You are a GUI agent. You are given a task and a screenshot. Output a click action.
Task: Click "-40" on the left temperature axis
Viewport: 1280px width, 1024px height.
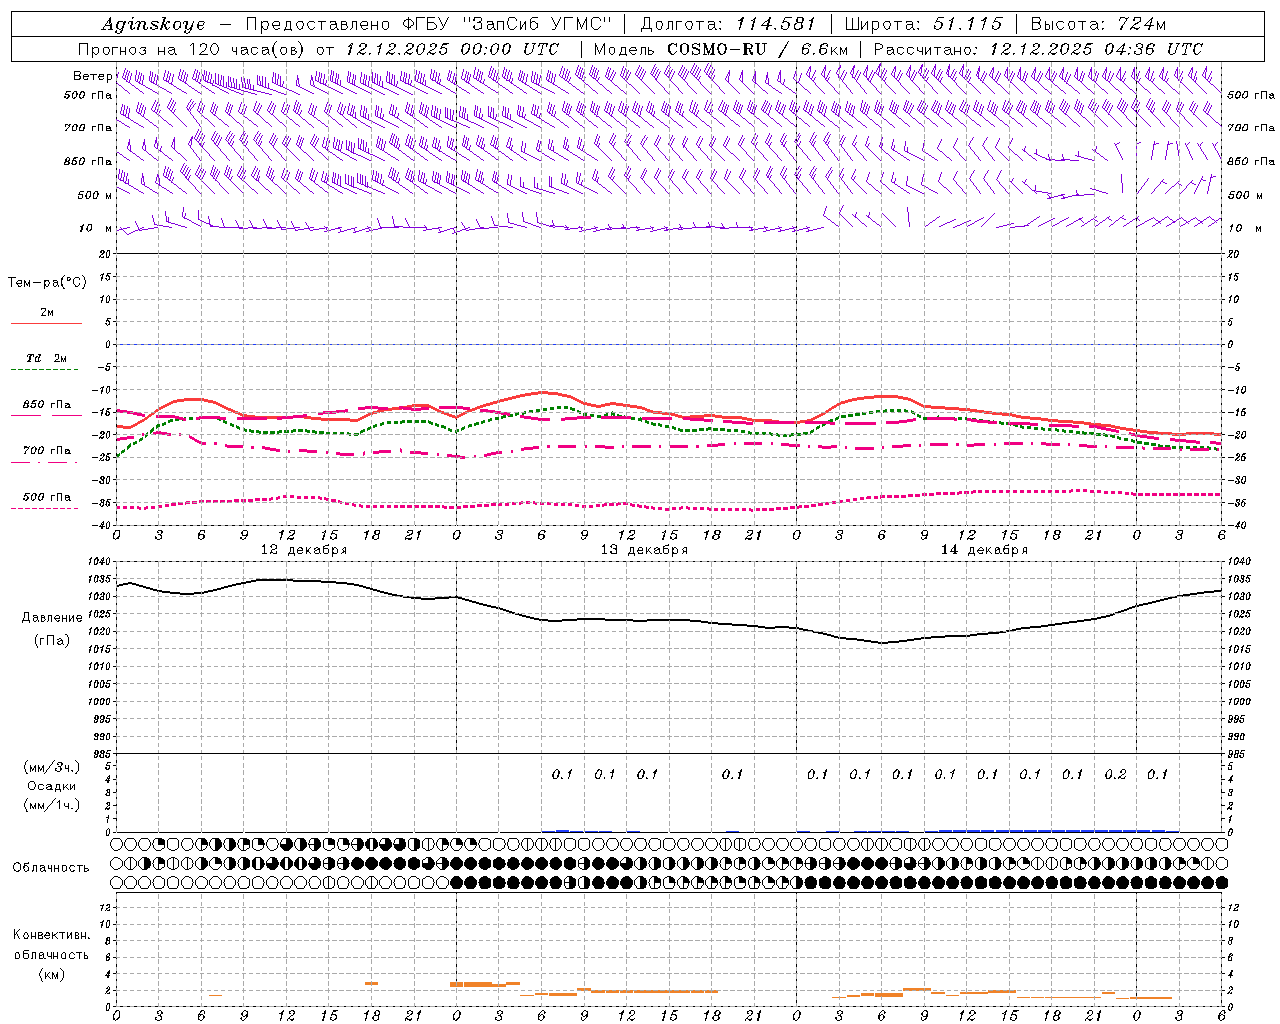point(103,525)
